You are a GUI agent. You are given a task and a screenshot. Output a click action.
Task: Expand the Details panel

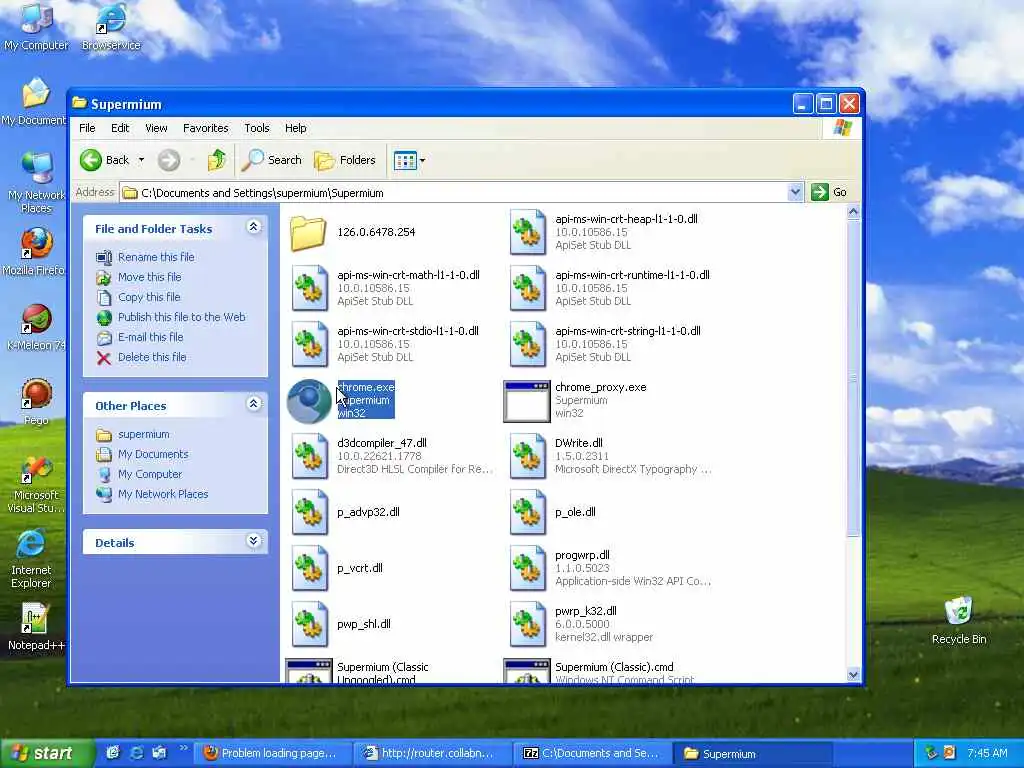click(254, 541)
